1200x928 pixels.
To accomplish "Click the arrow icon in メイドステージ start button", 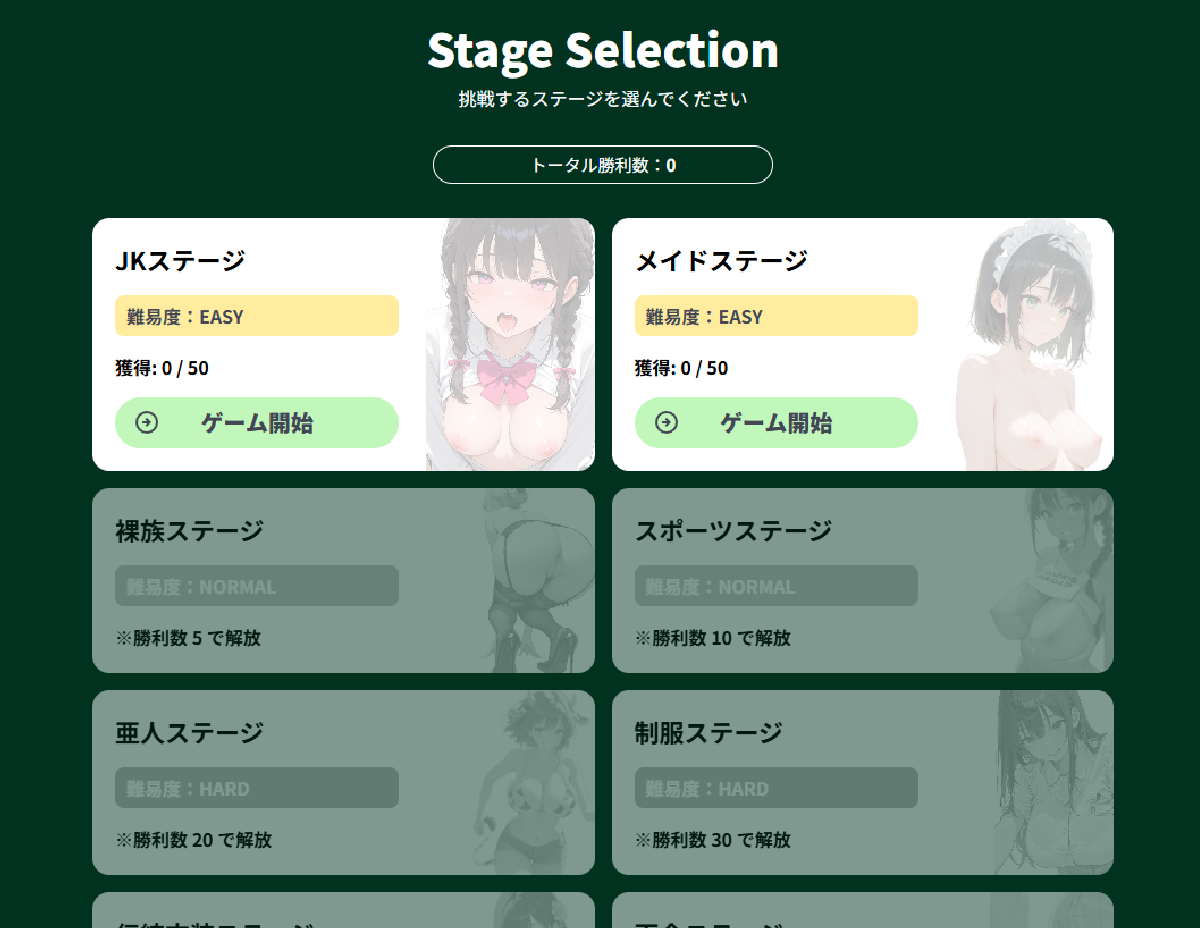I will (666, 423).
